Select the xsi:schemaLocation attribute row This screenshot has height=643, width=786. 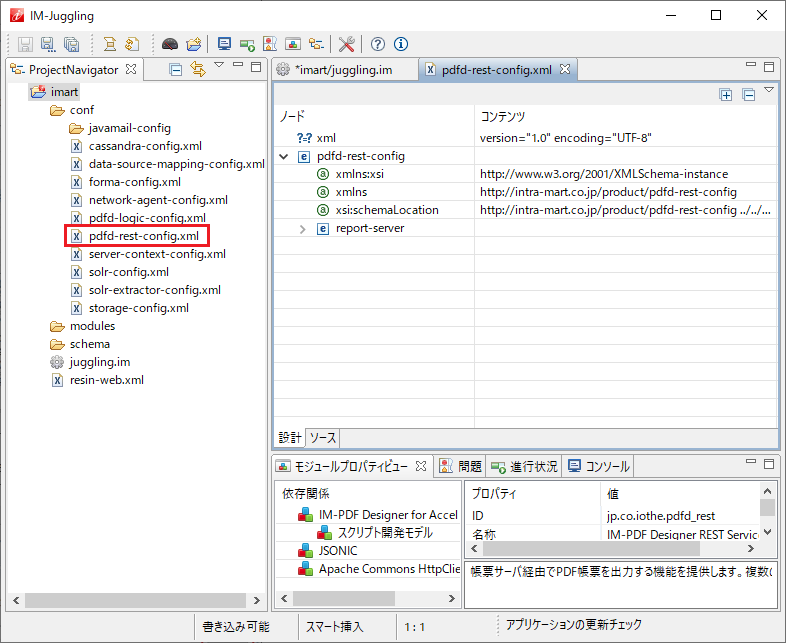[x=526, y=210]
